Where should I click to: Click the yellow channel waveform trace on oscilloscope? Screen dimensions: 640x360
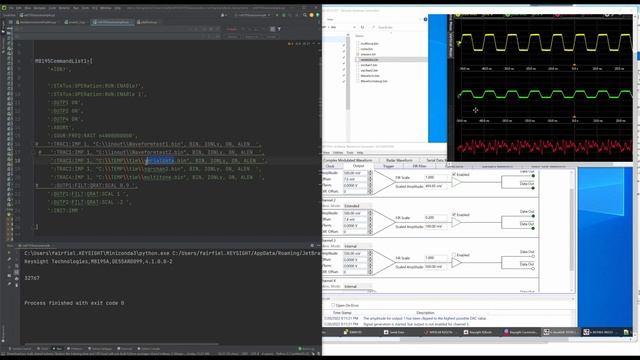[x=545, y=42]
